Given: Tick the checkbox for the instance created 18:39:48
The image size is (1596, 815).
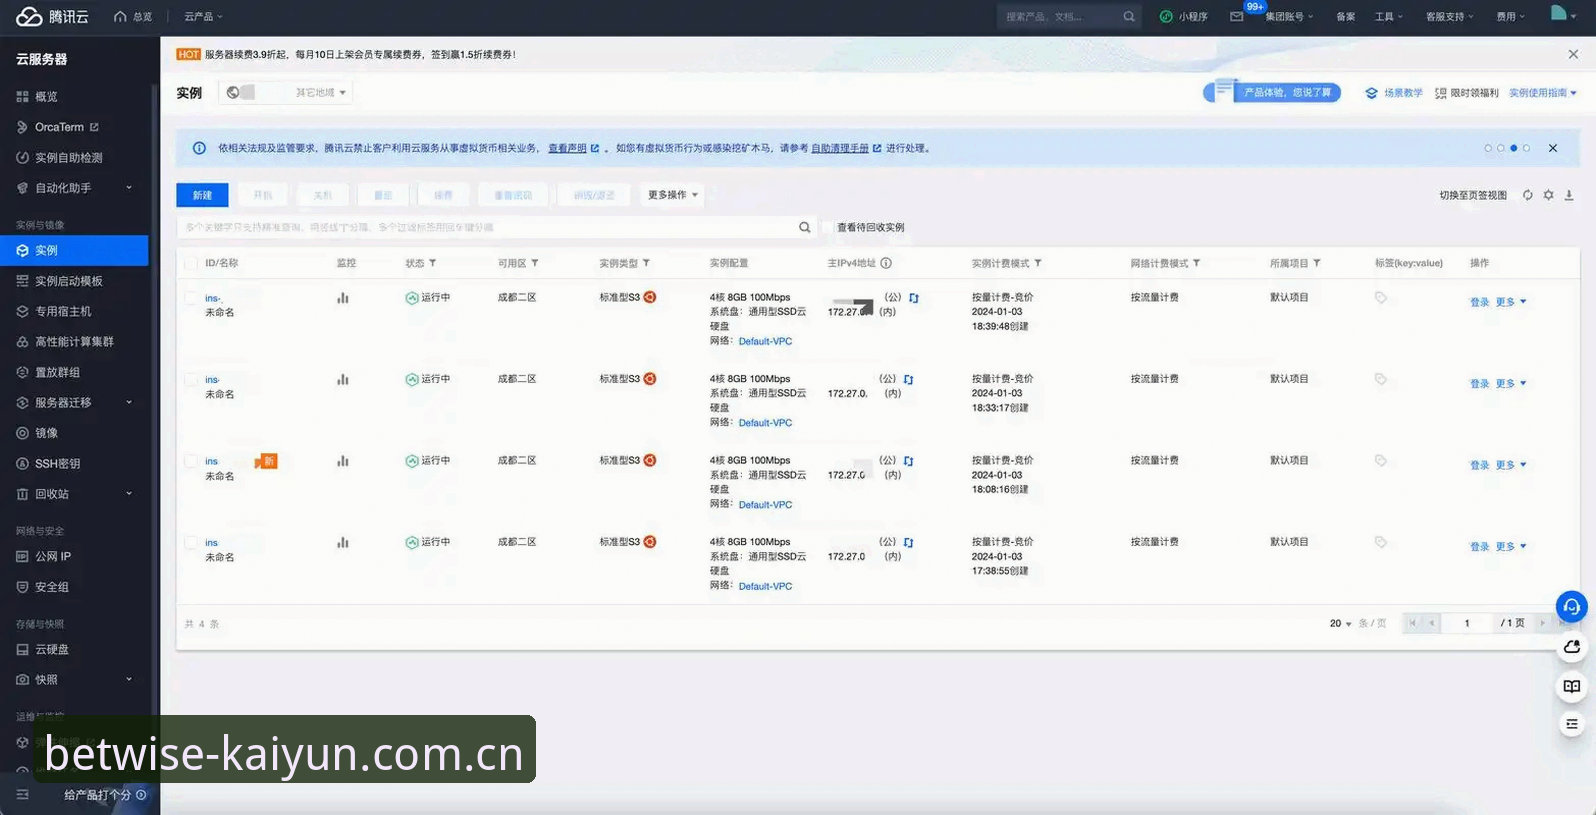Looking at the screenshot, I should point(191,298).
